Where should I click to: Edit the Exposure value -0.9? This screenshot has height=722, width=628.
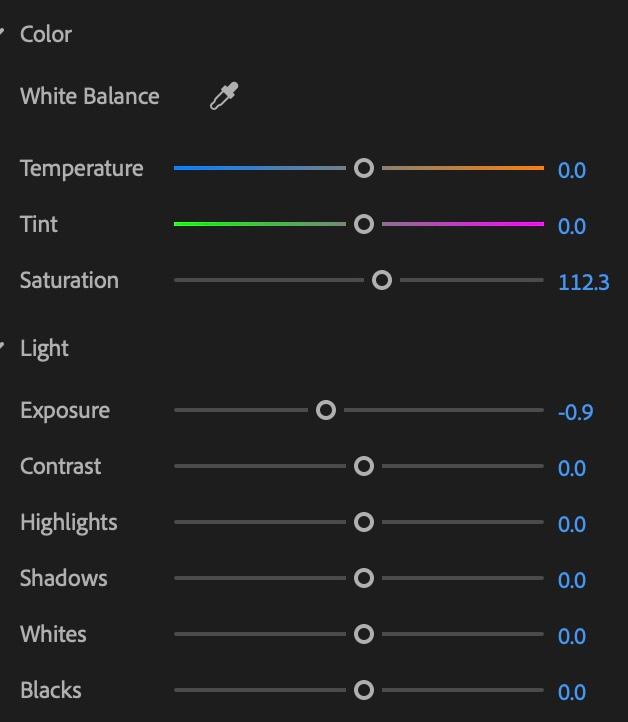[575, 412]
